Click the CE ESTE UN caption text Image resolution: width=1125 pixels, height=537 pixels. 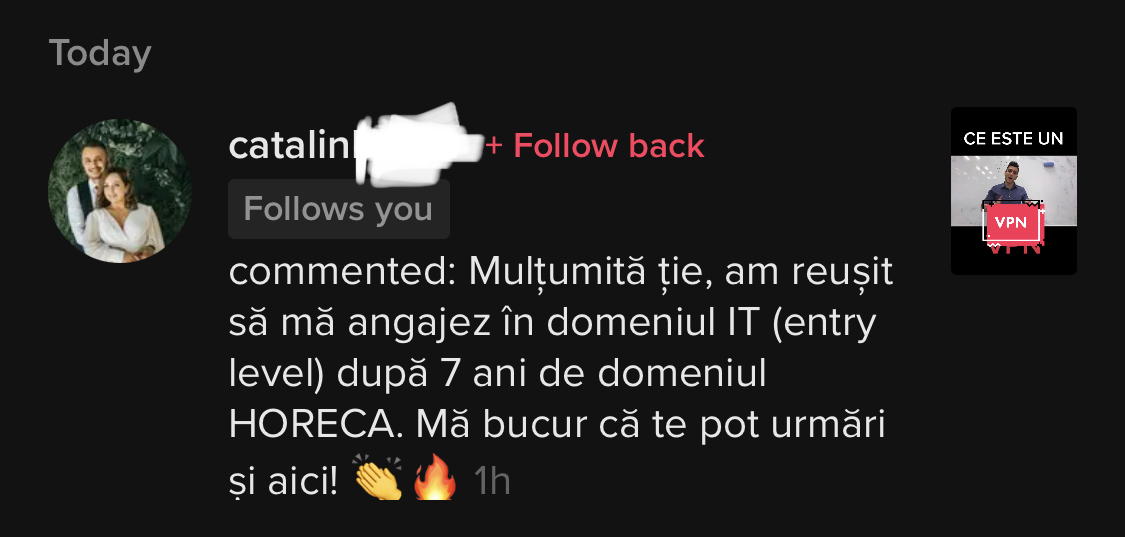click(1013, 139)
